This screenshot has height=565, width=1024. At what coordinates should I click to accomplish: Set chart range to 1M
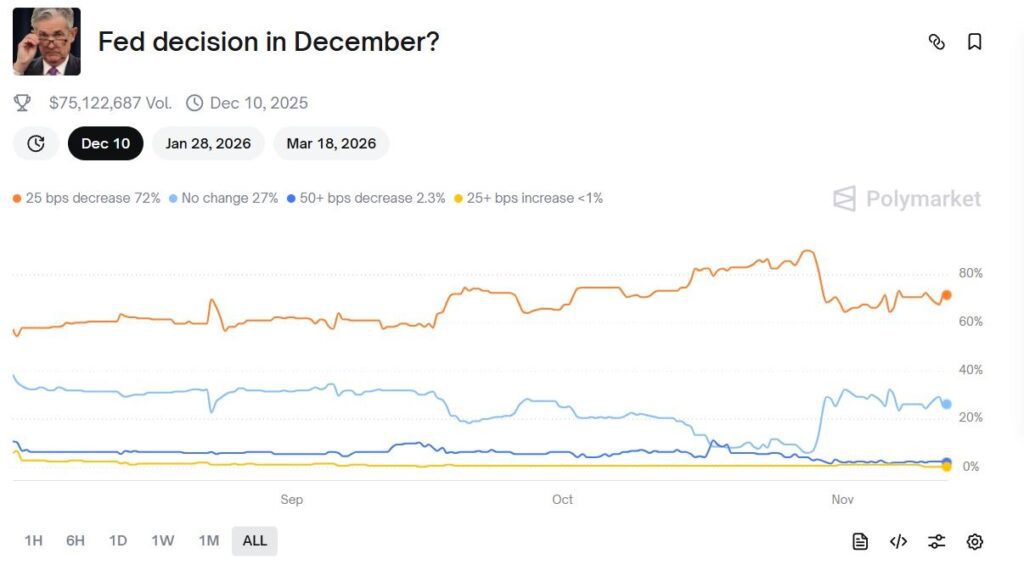click(208, 541)
